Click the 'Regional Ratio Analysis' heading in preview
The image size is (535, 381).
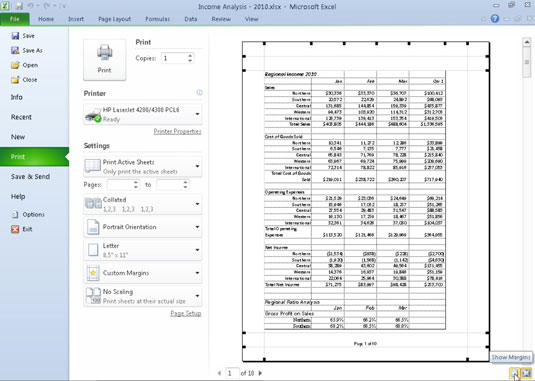pos(292,302)
